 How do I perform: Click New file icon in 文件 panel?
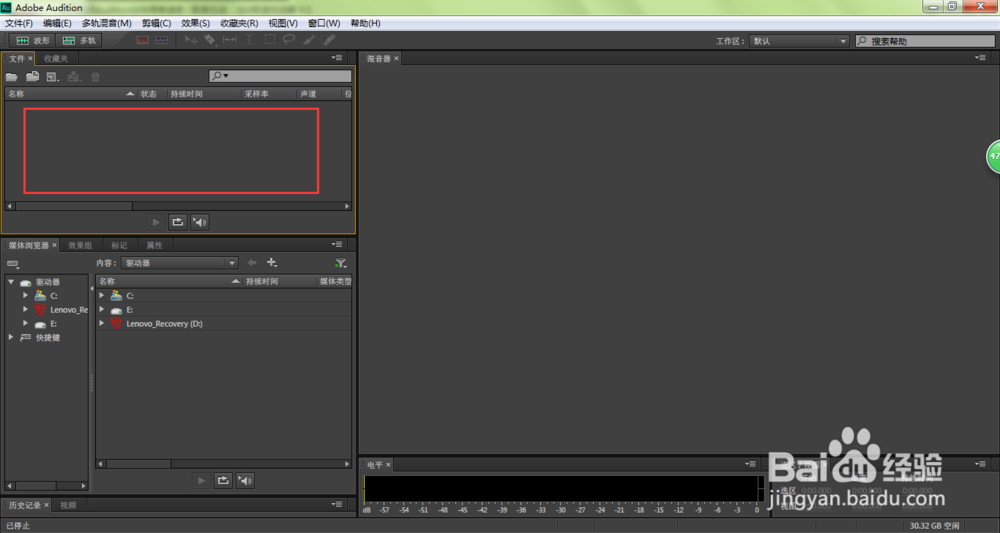coord(53,77)
